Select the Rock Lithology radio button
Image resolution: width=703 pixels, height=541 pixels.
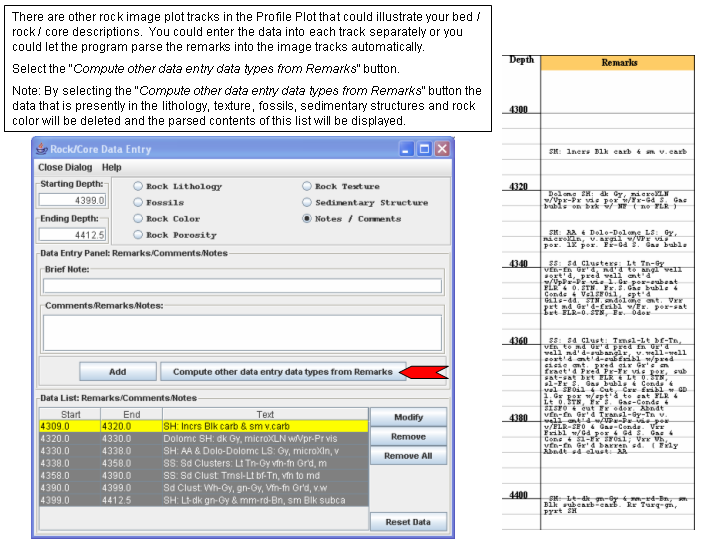pyautogui.click(x=138, y=186)
